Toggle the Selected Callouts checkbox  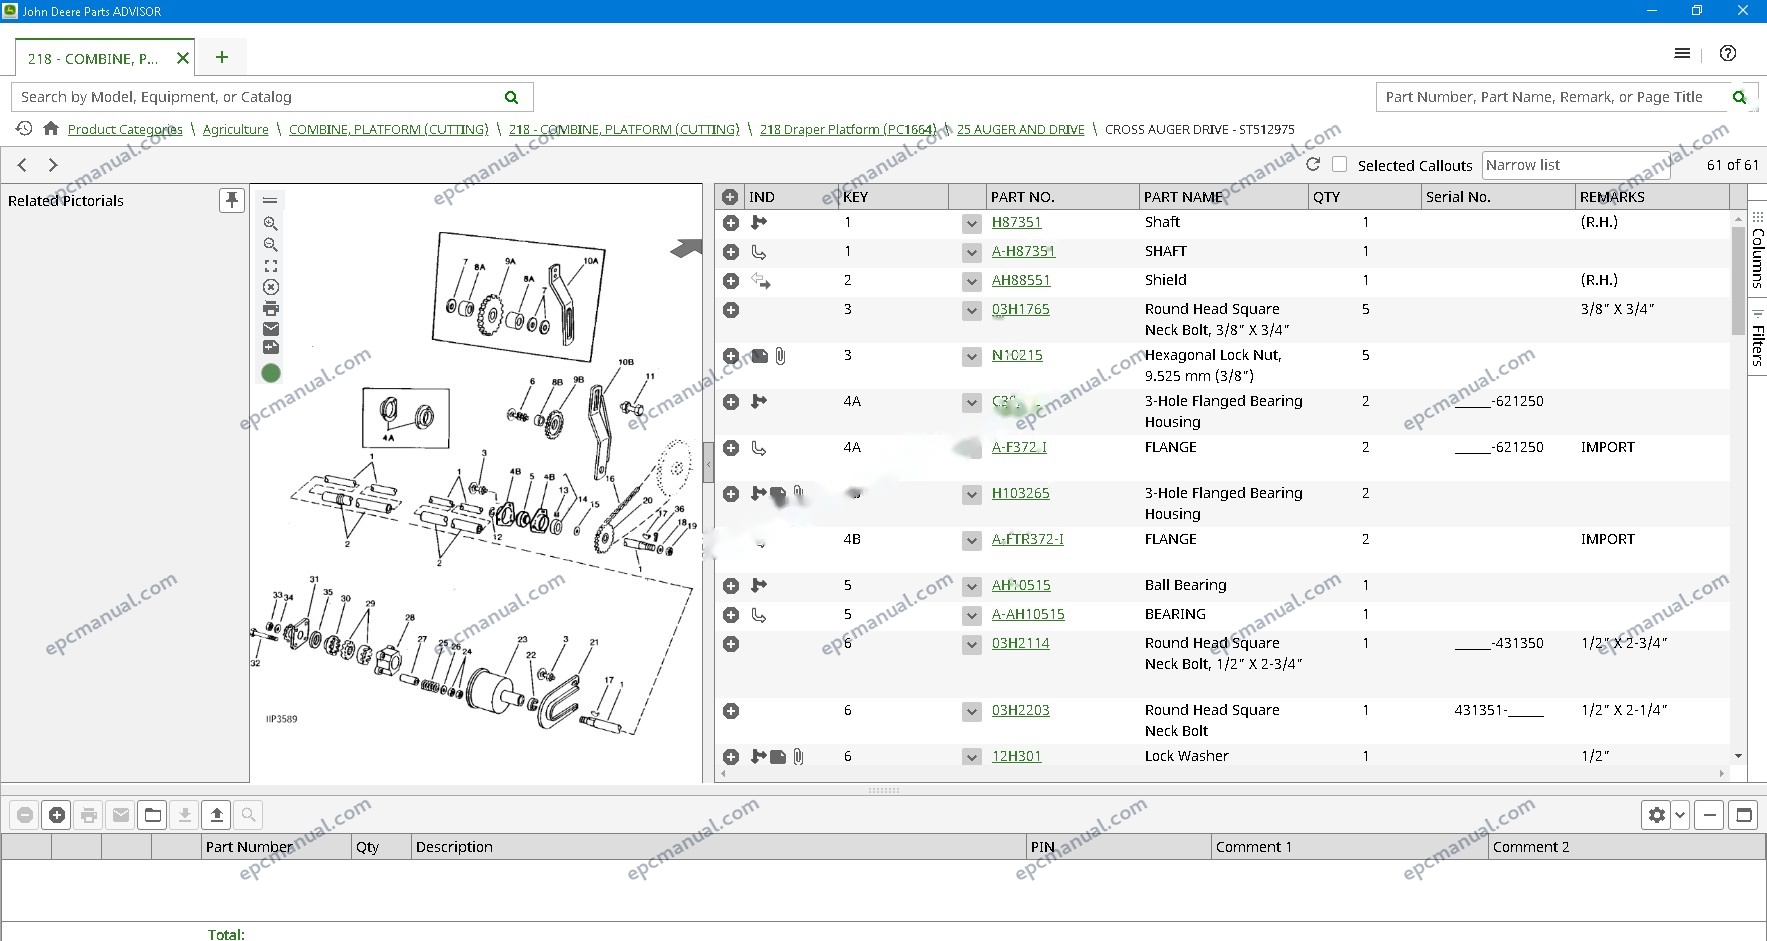[1340, 164]
